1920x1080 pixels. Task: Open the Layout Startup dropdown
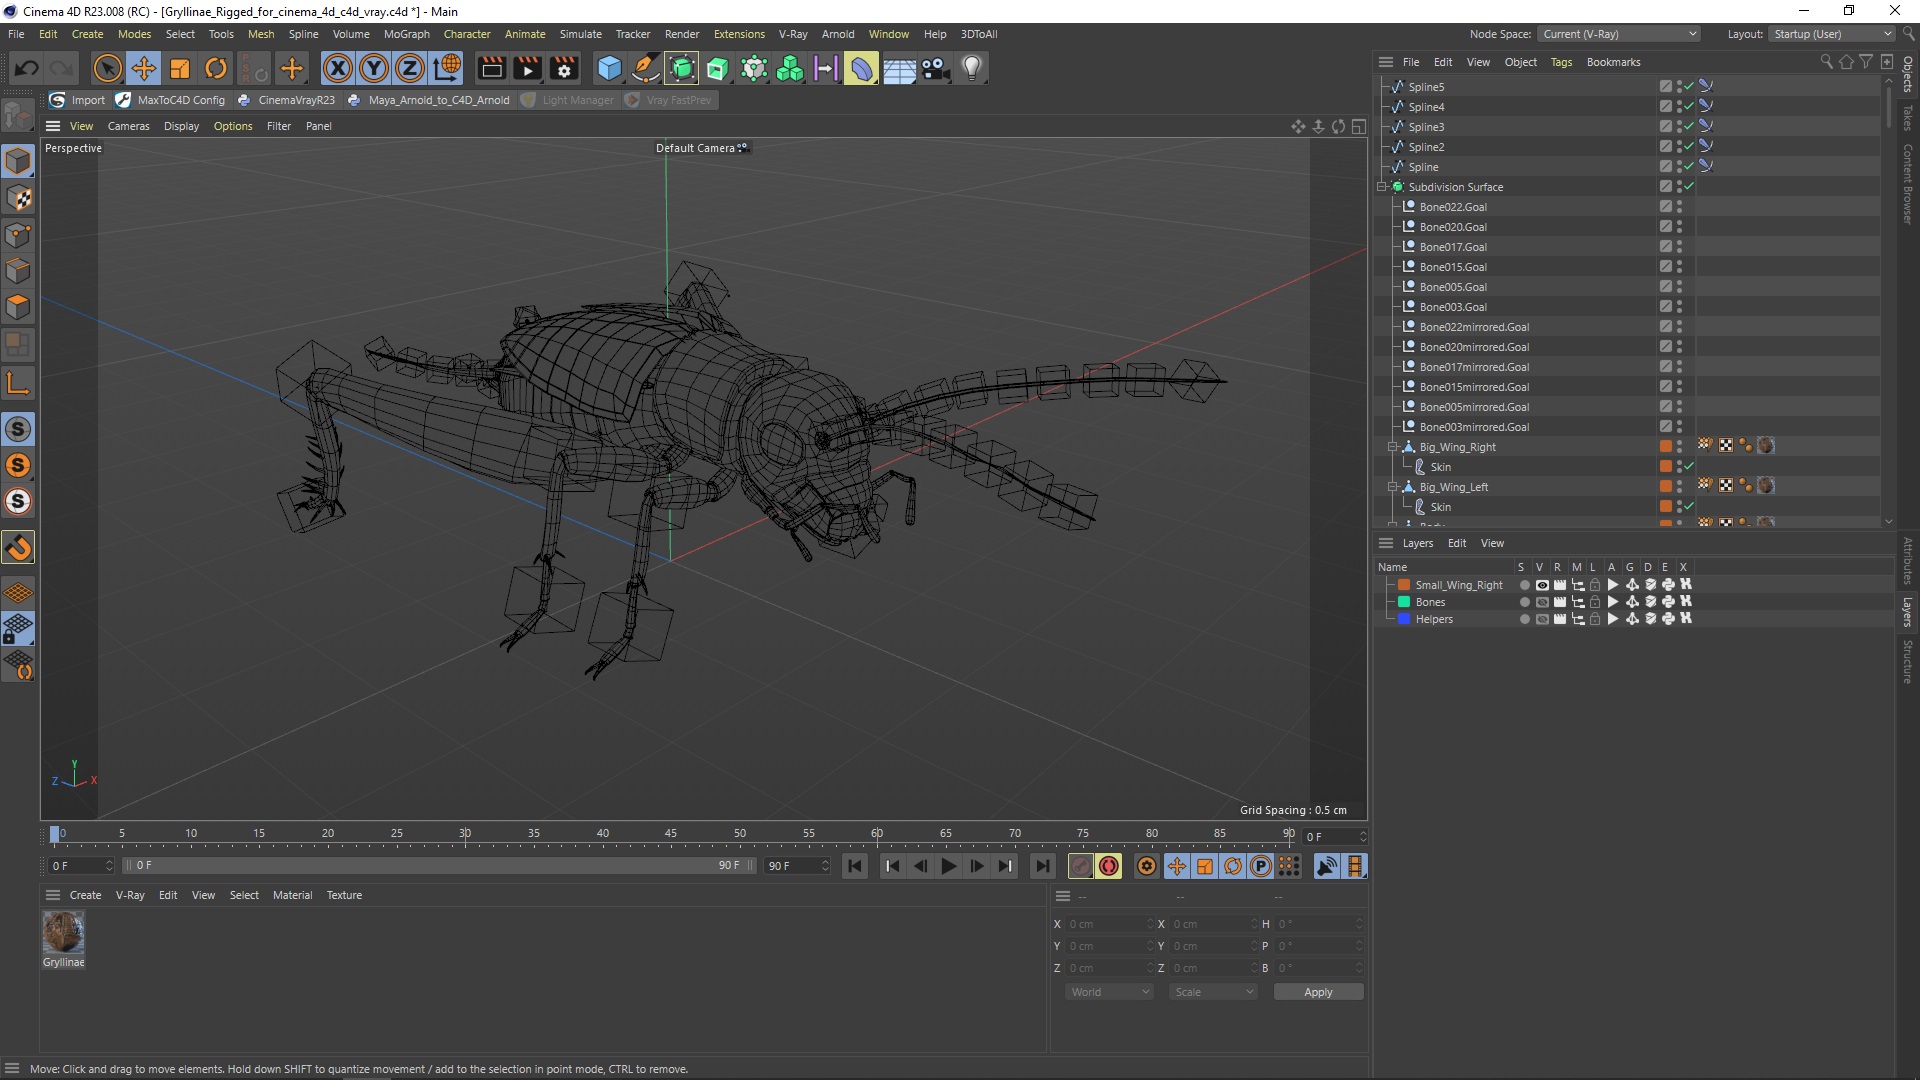click(1832, 34)
